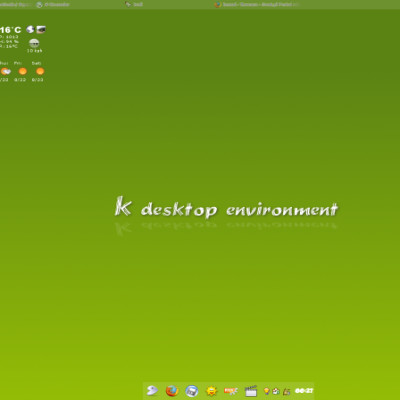Open the KDE launcher menu icon in the dock
Viewport: 400px width, 400px height.
152,390
